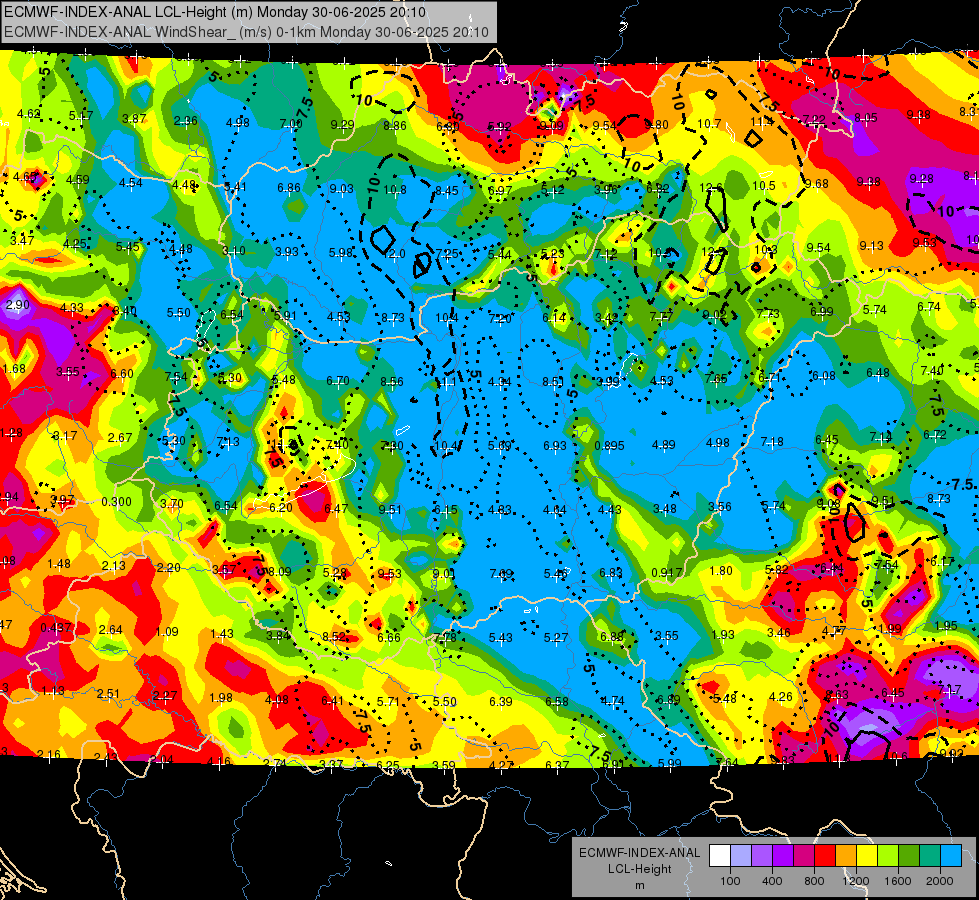979x900 pixels.
Task: Click the map value 1.09
Action: pos(167,631)
